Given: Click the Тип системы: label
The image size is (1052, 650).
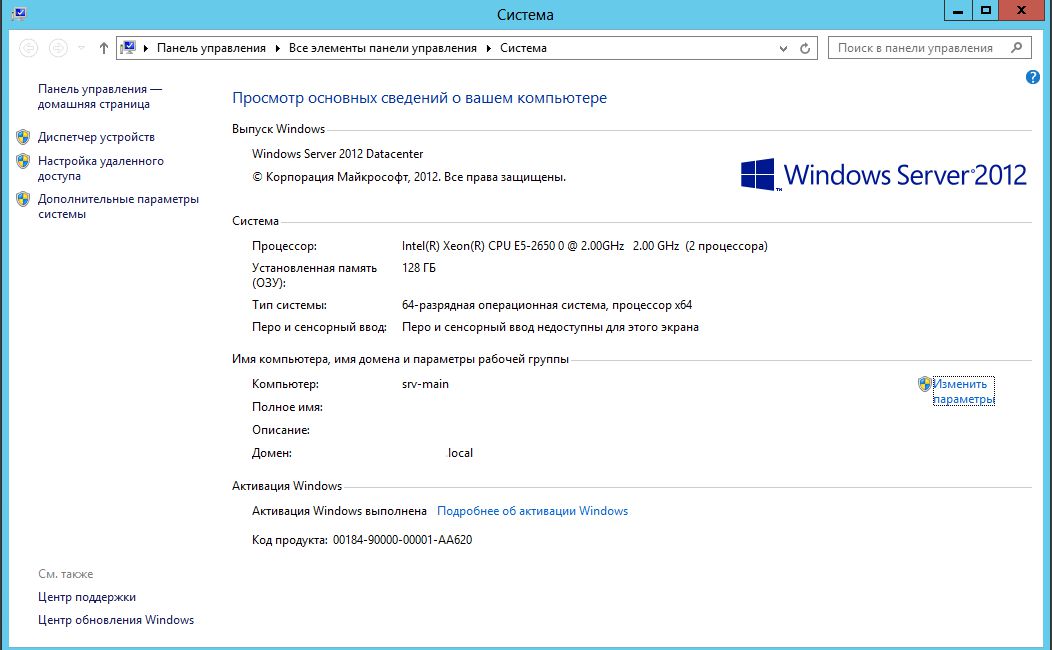Looking at the screenshot, I should (x=289, y=305).
